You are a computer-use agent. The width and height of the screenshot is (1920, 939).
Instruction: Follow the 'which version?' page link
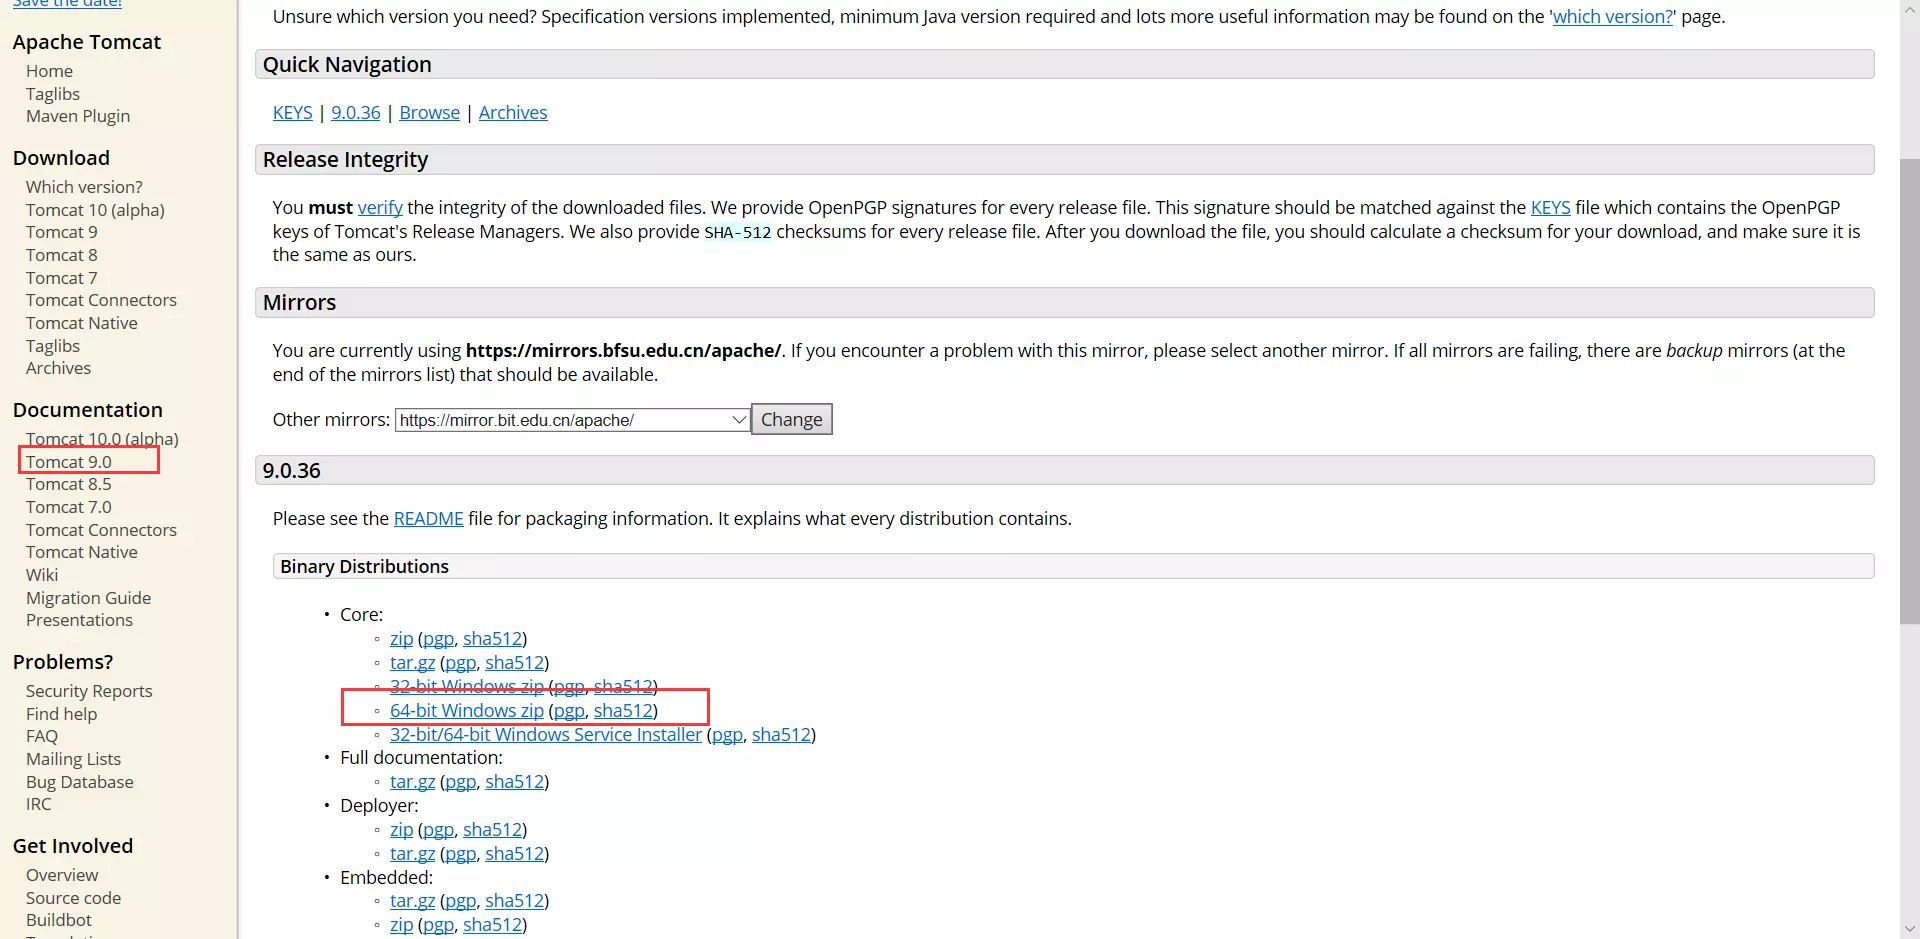click(x=1613, y=17)
